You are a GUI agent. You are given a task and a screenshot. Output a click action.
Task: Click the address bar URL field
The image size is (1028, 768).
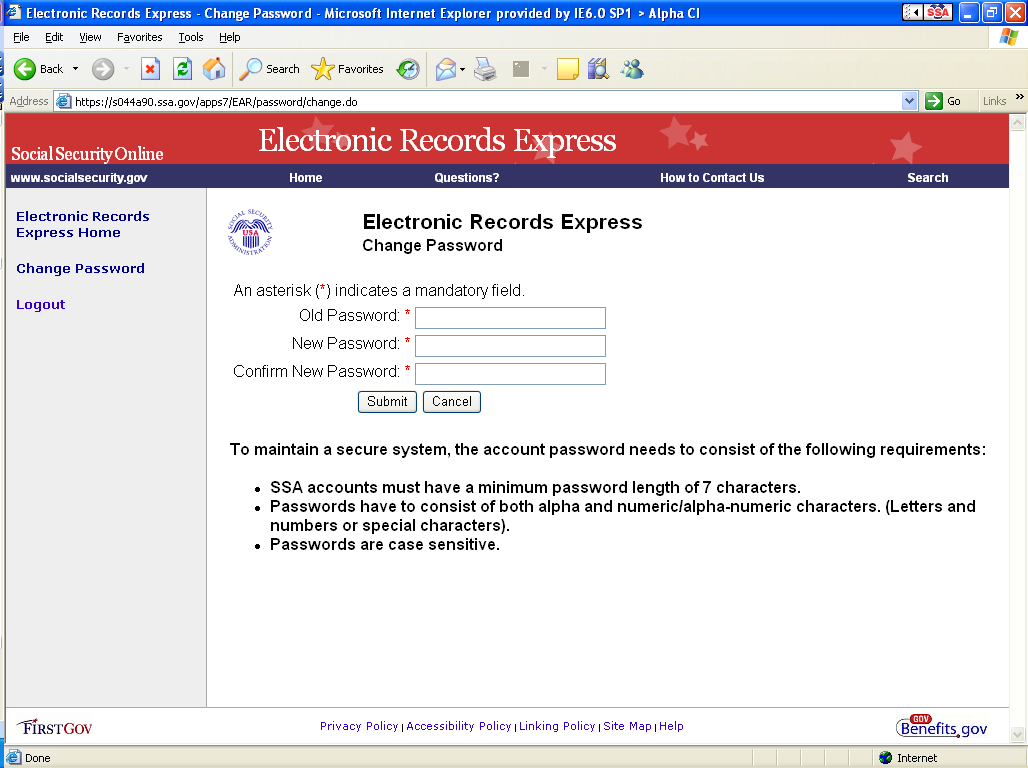(485, 102)
